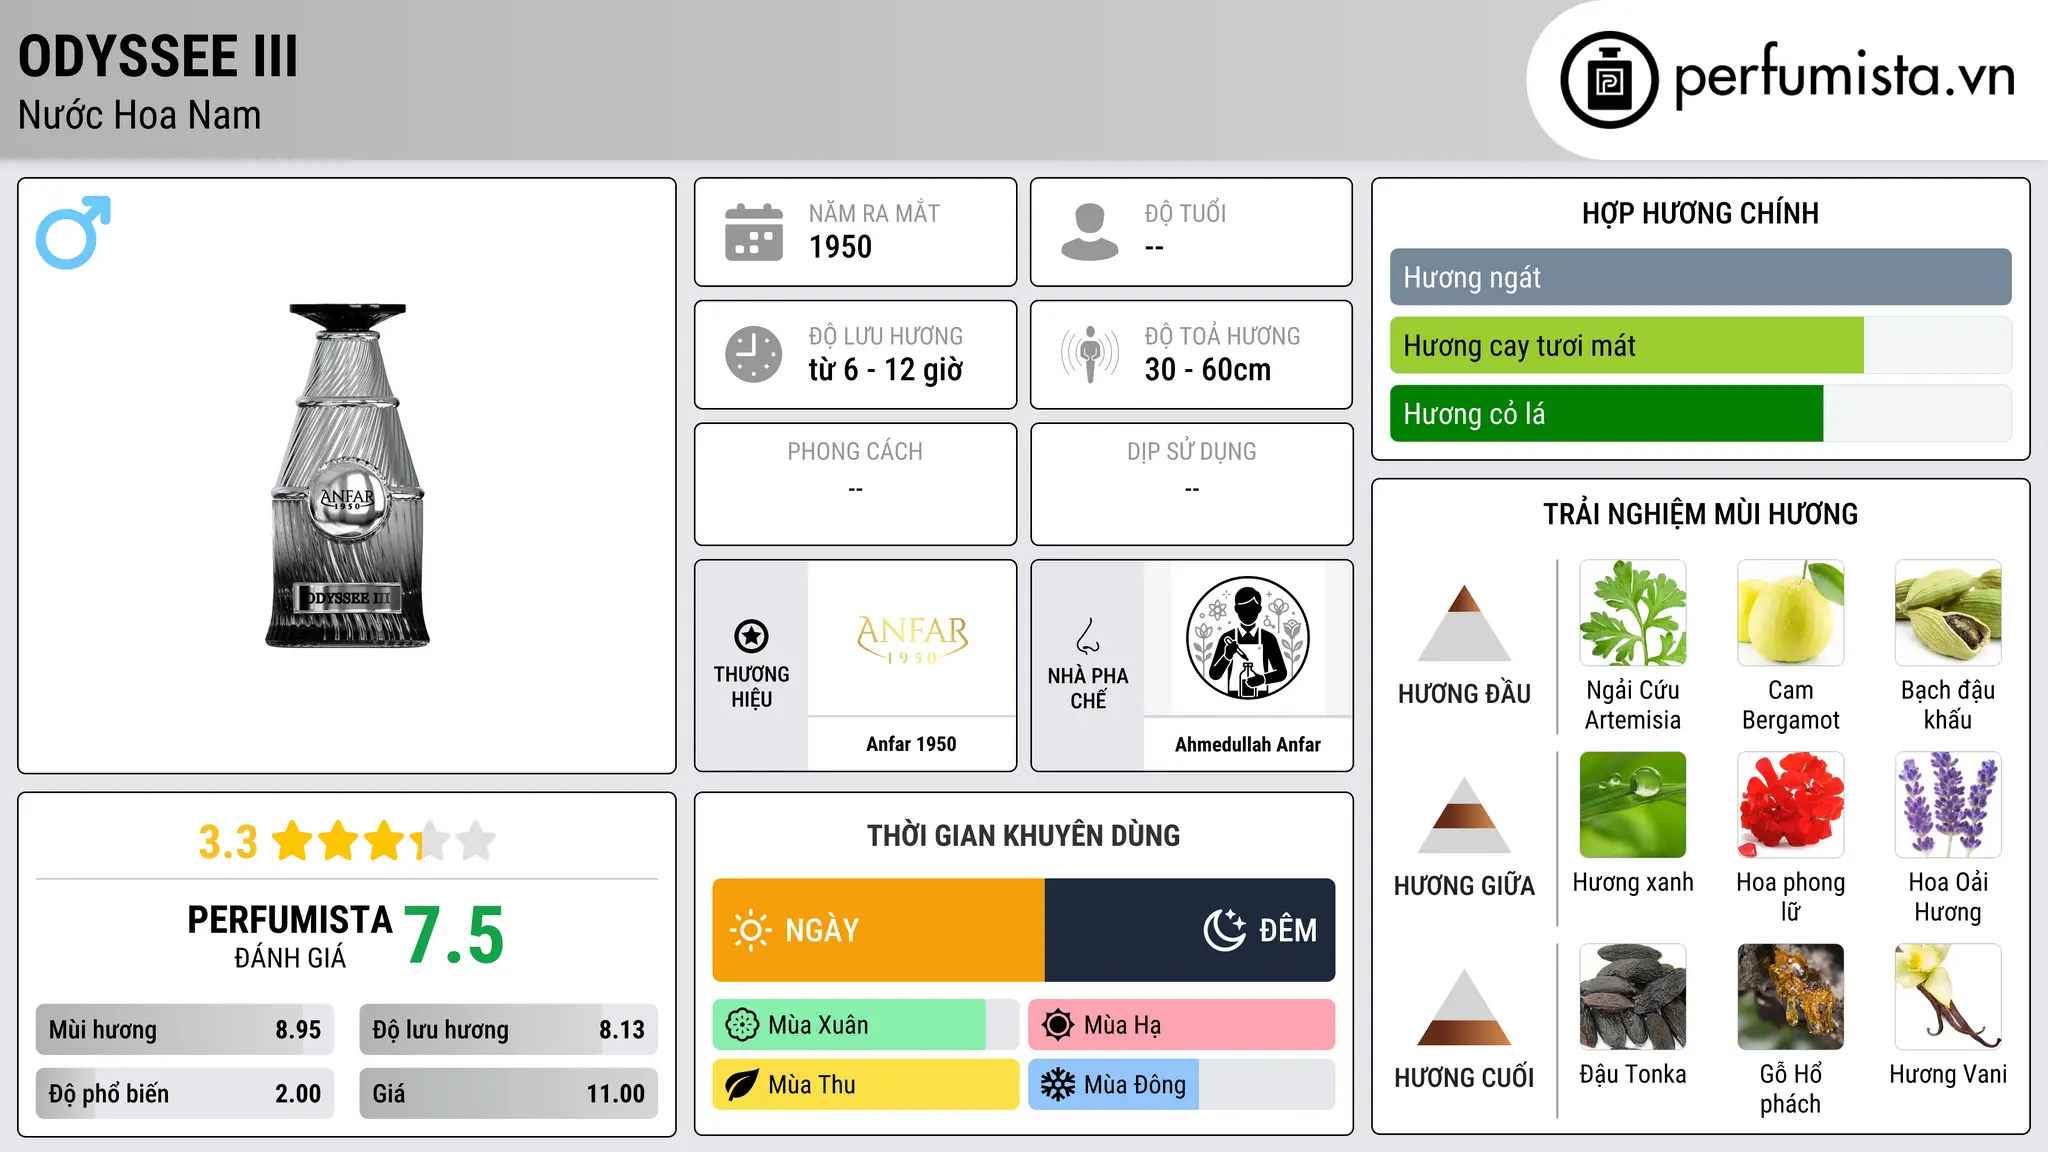Click the Hương cay tươi mát accord bar
The image size is (2048, 1152).
(1700, 345)
